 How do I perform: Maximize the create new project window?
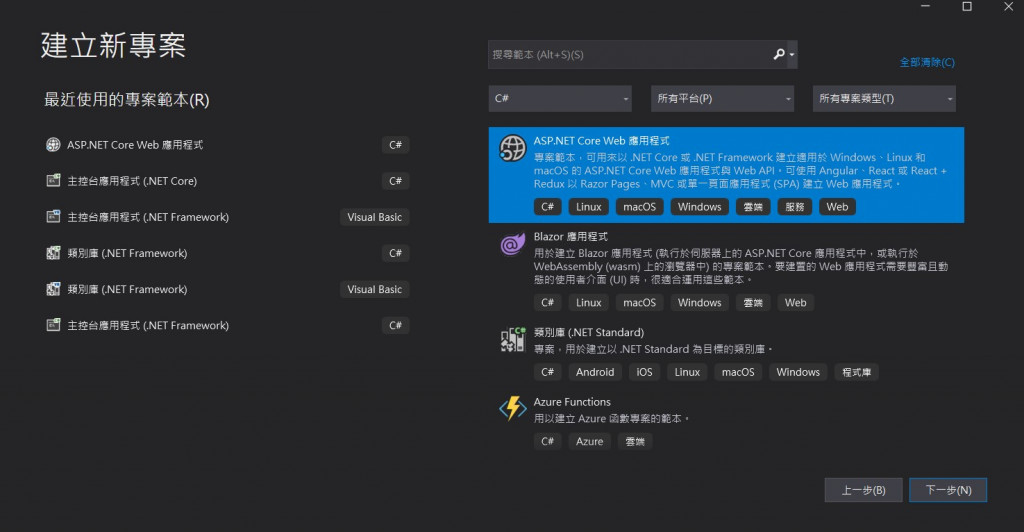click(967, 7)
